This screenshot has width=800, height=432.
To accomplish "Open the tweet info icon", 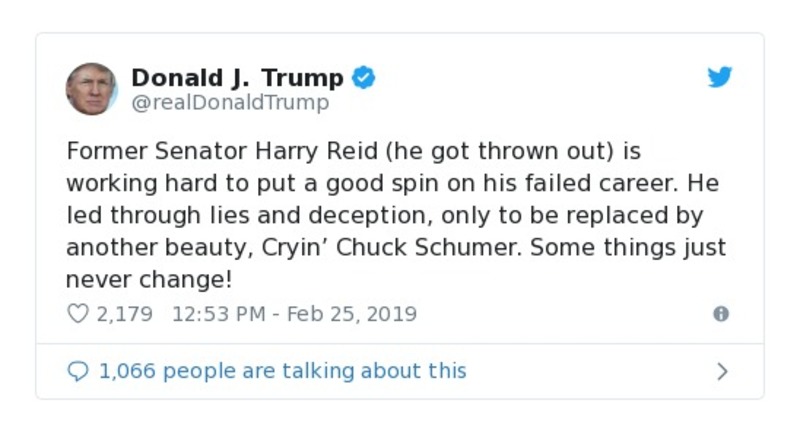I will point(720,314).
